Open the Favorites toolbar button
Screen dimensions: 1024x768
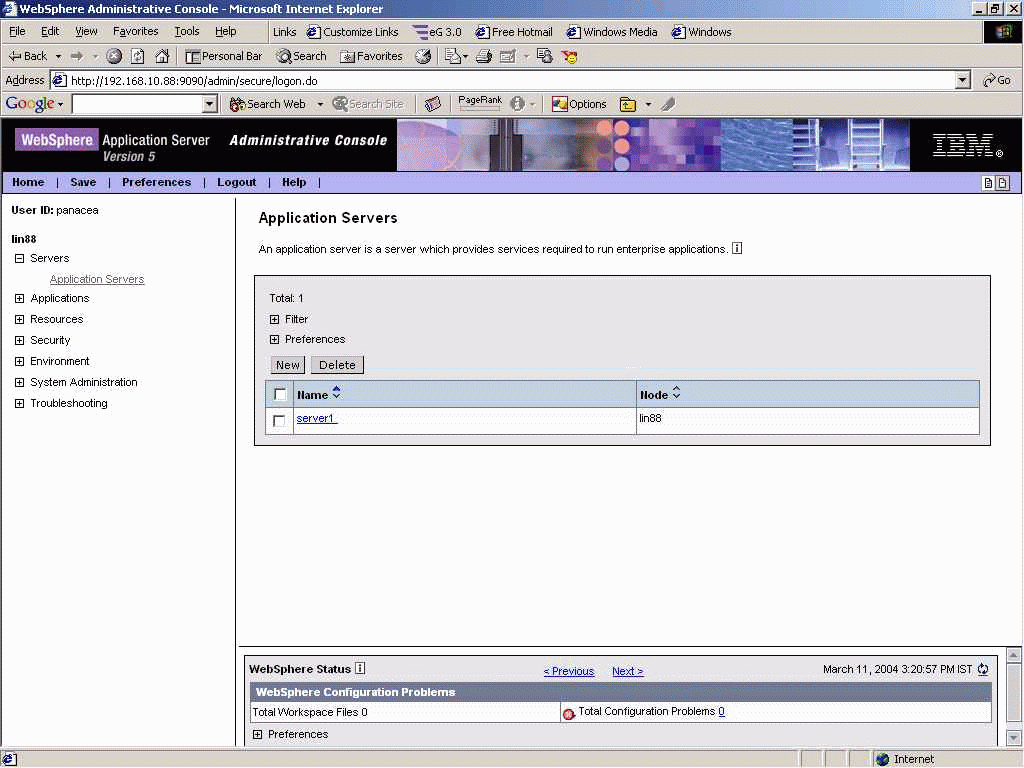click(x=372, y=56)
